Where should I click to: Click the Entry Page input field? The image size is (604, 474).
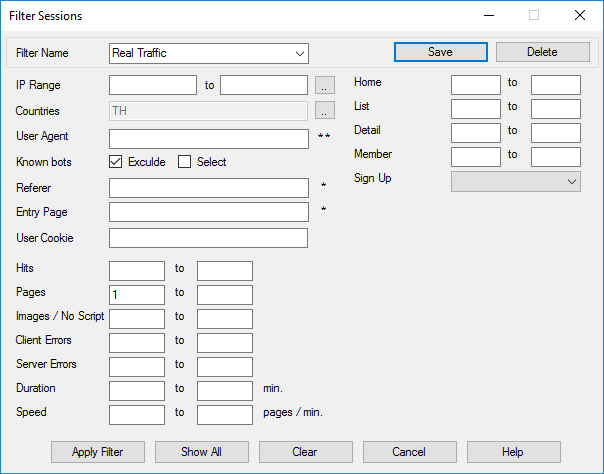pos(209,212)
